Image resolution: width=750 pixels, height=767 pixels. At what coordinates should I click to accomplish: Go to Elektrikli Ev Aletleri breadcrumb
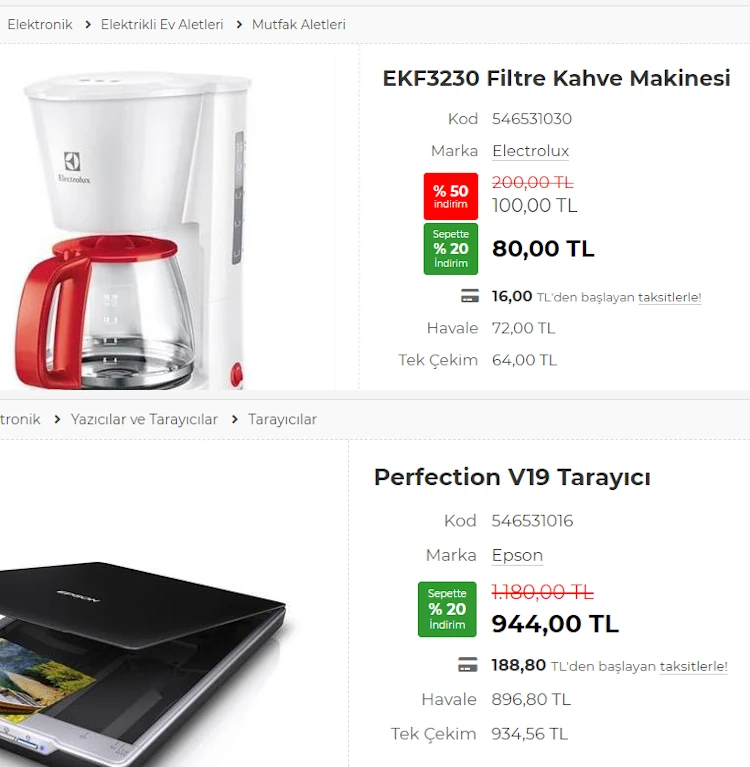tap(162, 24)
